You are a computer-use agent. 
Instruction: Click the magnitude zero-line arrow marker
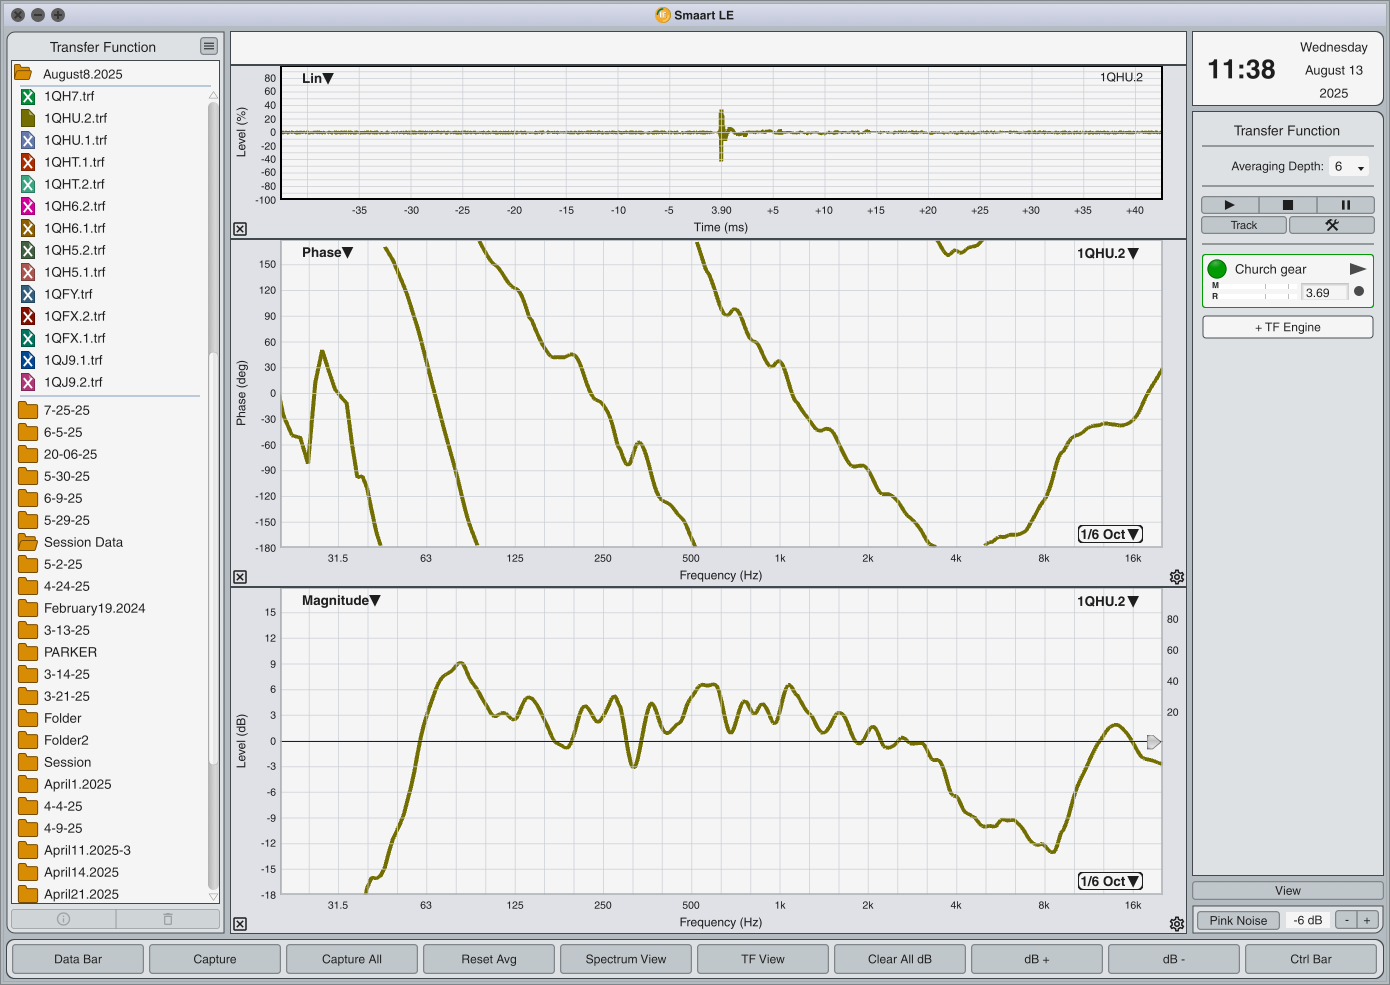tap(1154, 742)
